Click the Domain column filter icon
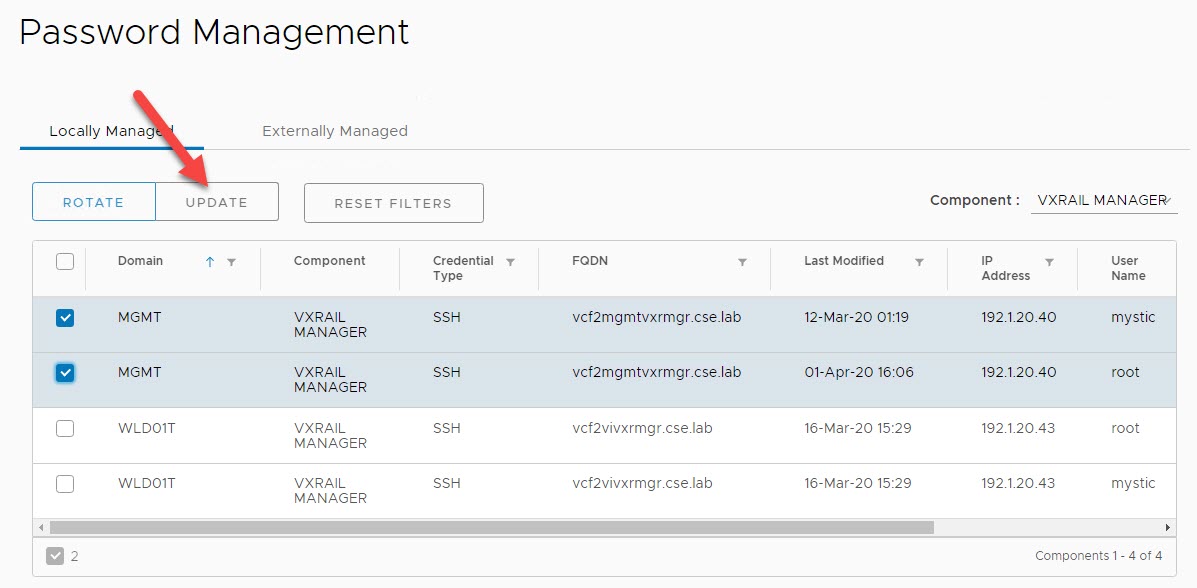The height and width of the screenshot is (588, 1197). click(232, 262)
